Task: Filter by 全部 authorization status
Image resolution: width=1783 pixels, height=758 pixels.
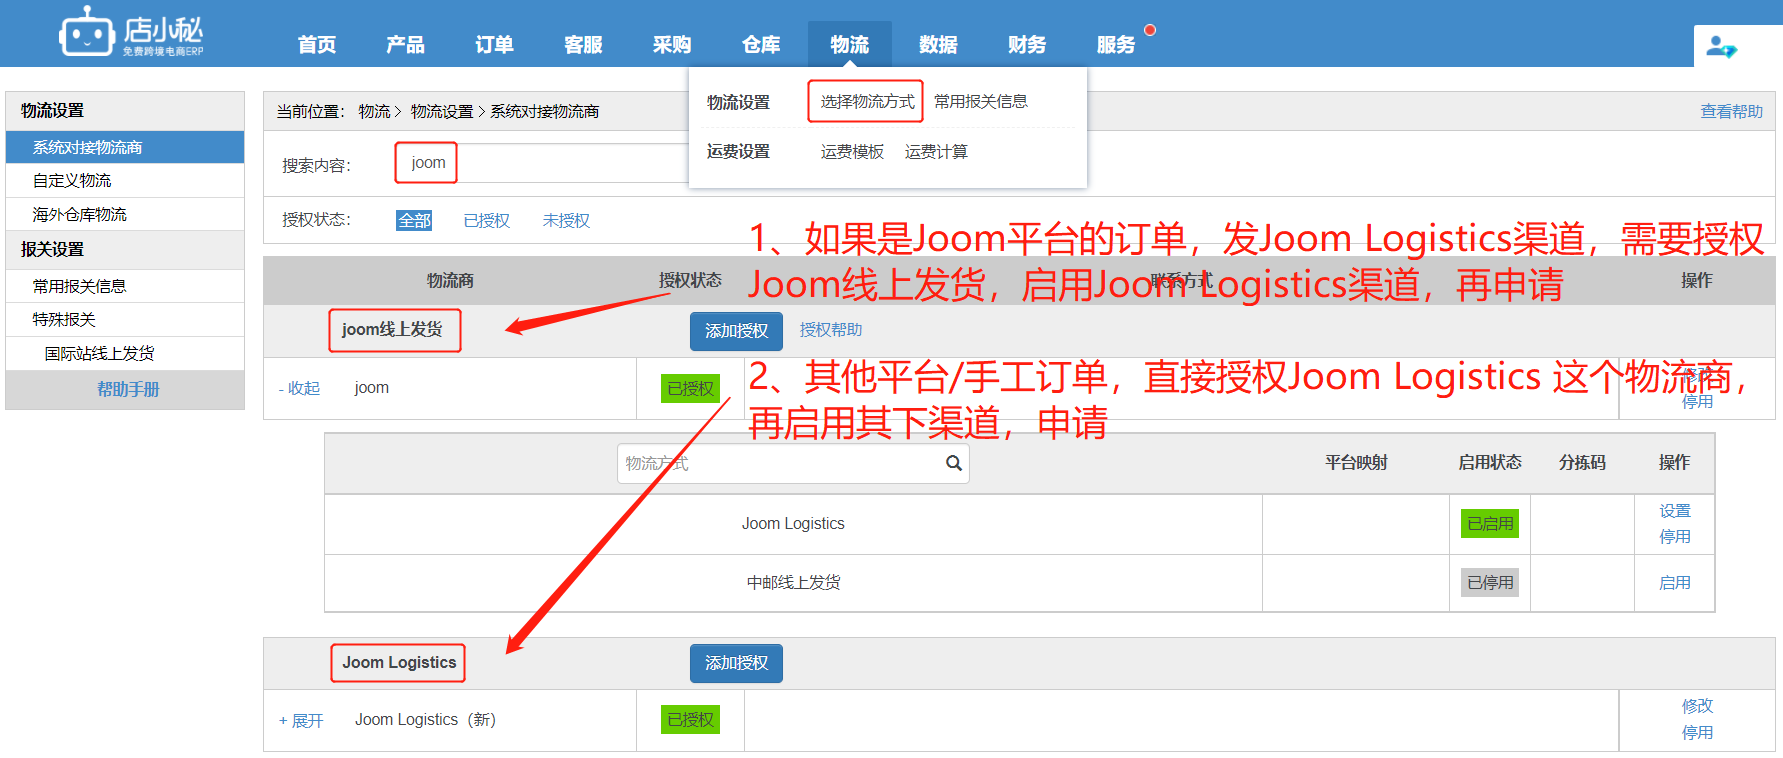Action: (414, 221)
